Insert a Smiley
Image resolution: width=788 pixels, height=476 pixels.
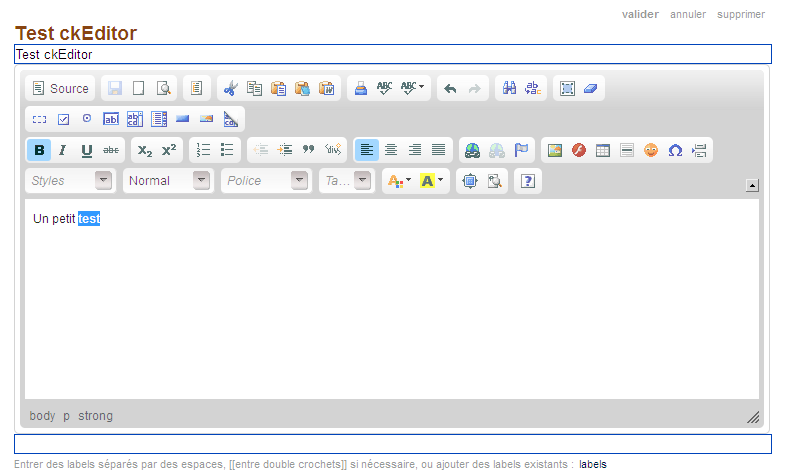pos(651,150)
